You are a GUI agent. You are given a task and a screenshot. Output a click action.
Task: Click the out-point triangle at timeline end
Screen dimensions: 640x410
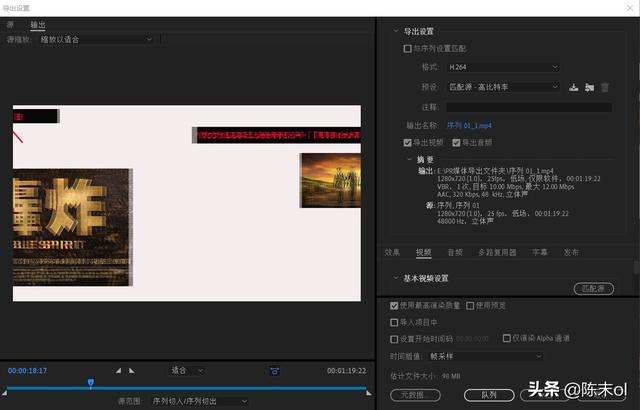369,393
